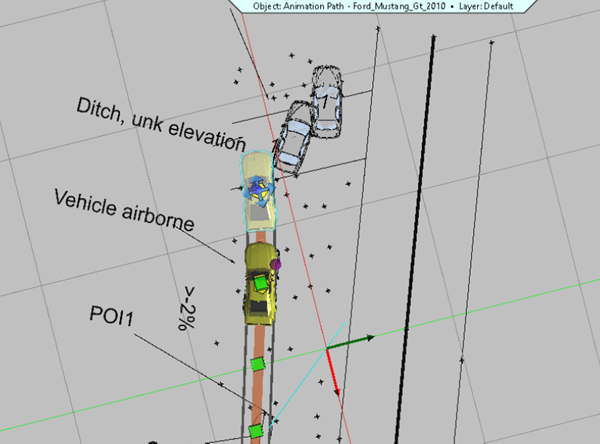Select the green keyframe square on yellow car roof

click(261, 283)
